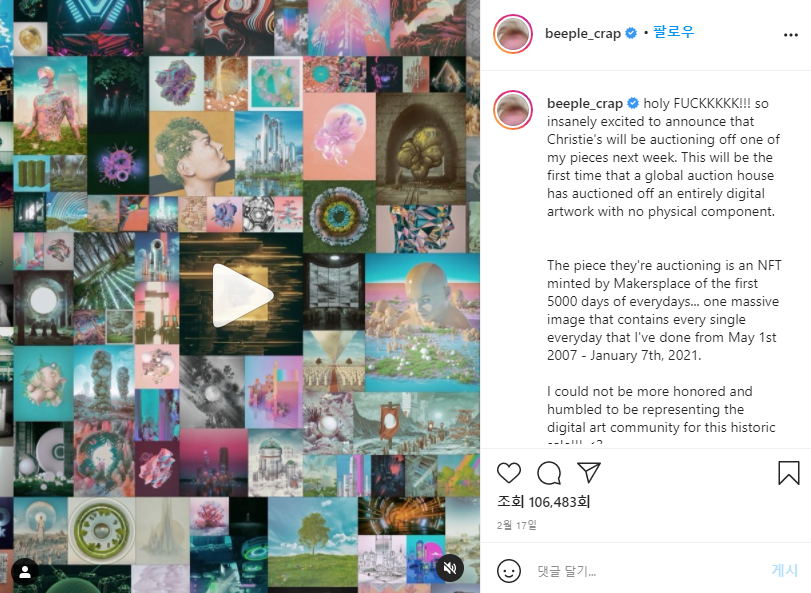
Task: Play the video using the center play button
Action: pos(242,295)
